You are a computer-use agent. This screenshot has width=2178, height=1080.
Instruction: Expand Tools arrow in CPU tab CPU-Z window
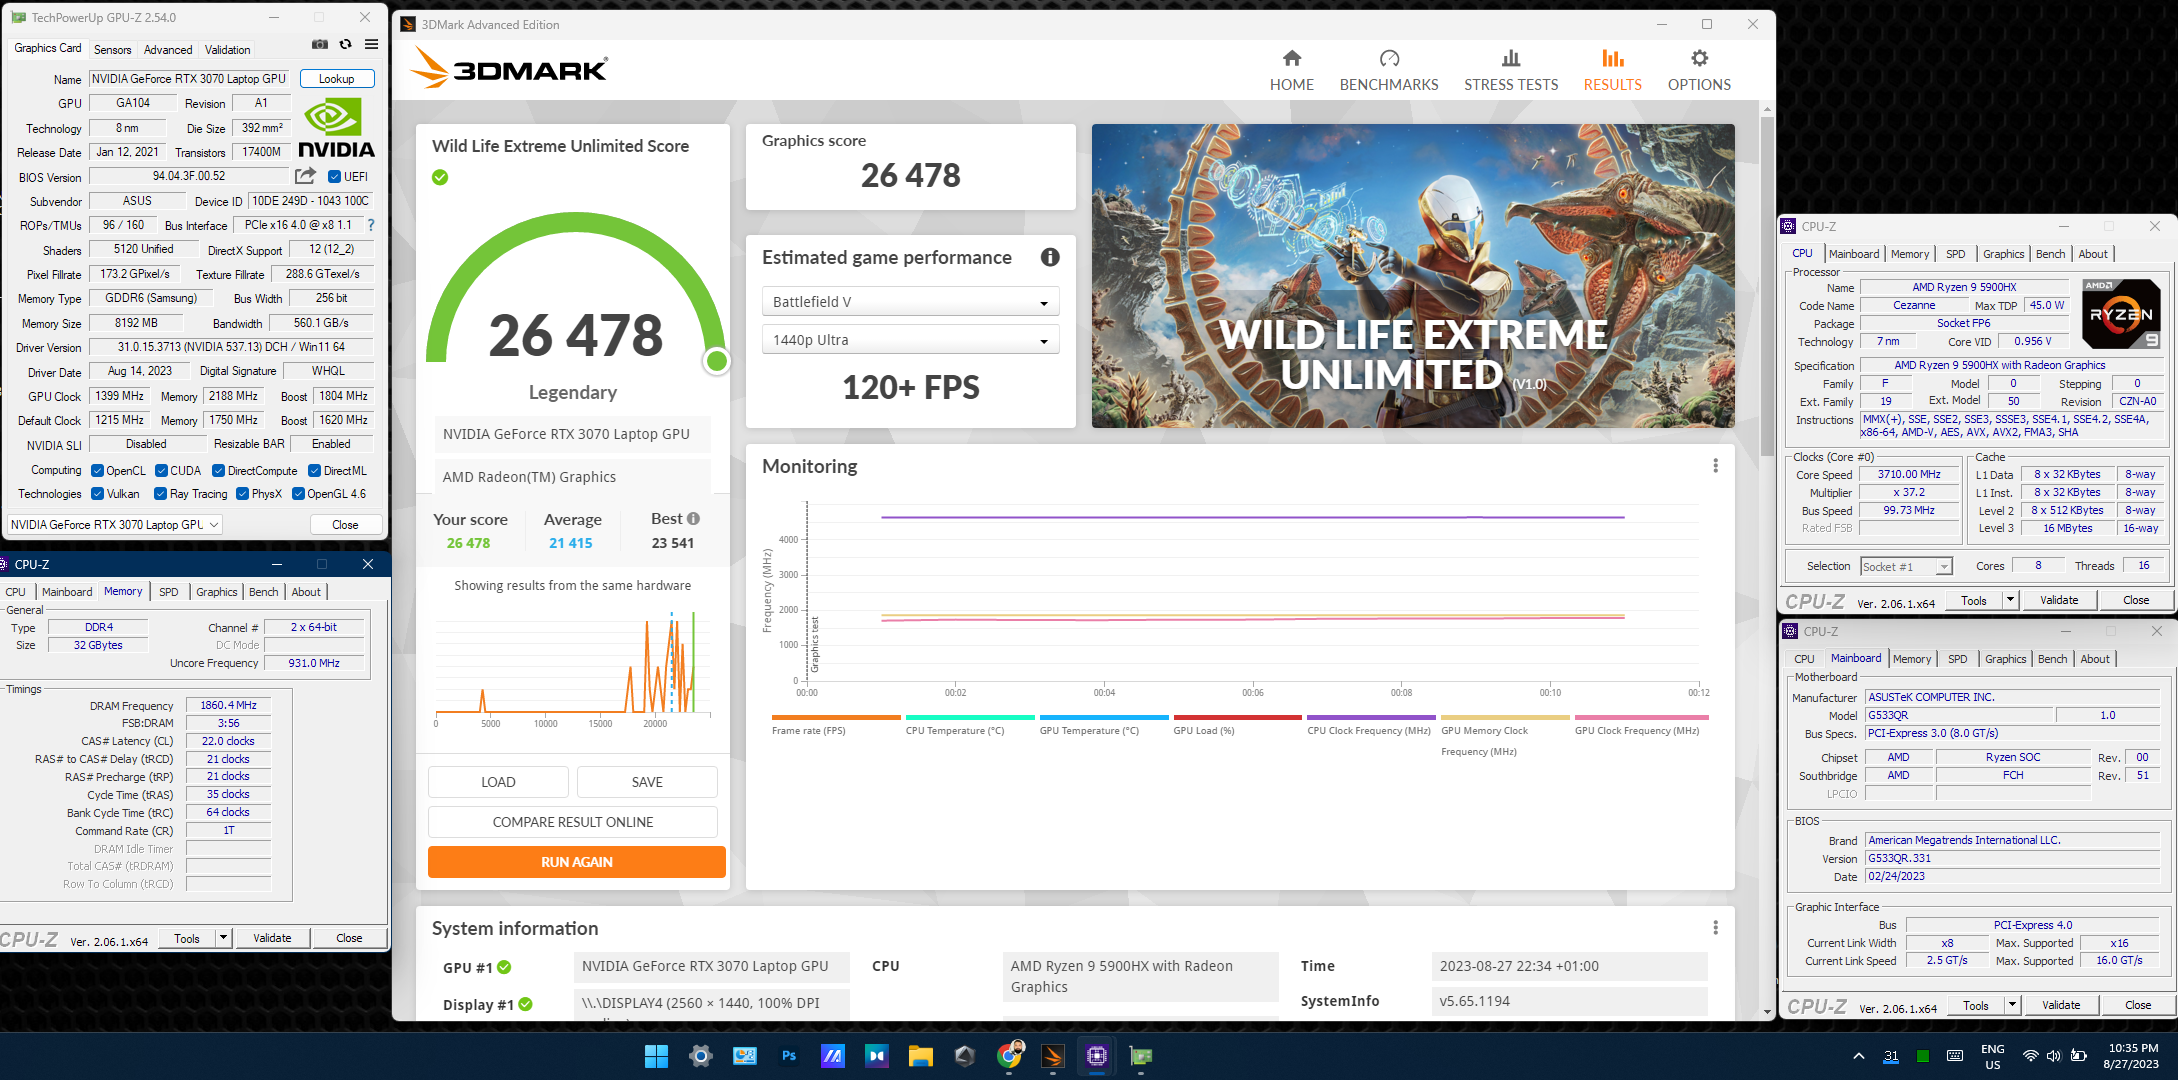tap(2011, 600)
